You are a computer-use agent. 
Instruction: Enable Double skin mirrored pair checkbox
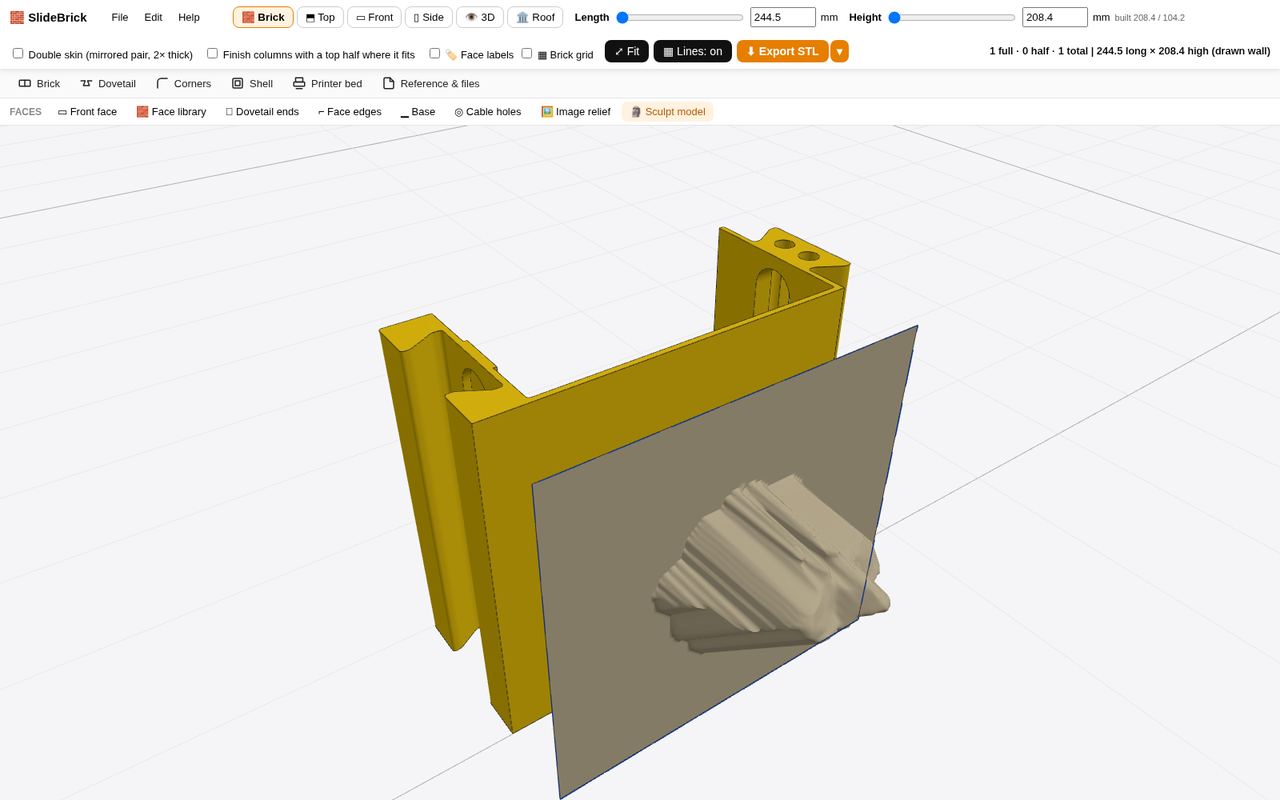18,53
